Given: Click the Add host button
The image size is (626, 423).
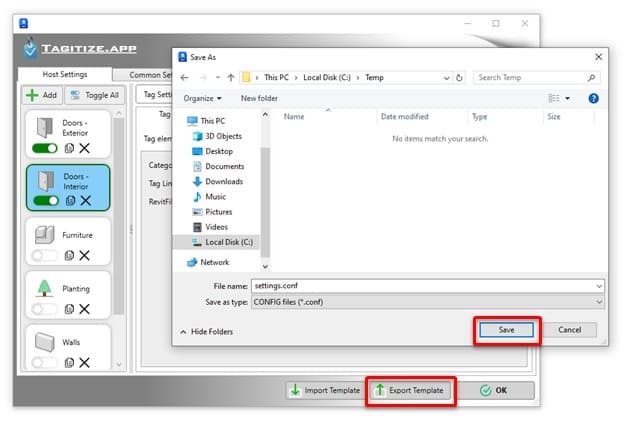Looking at the screenshot, I should [x=42, y=95].
